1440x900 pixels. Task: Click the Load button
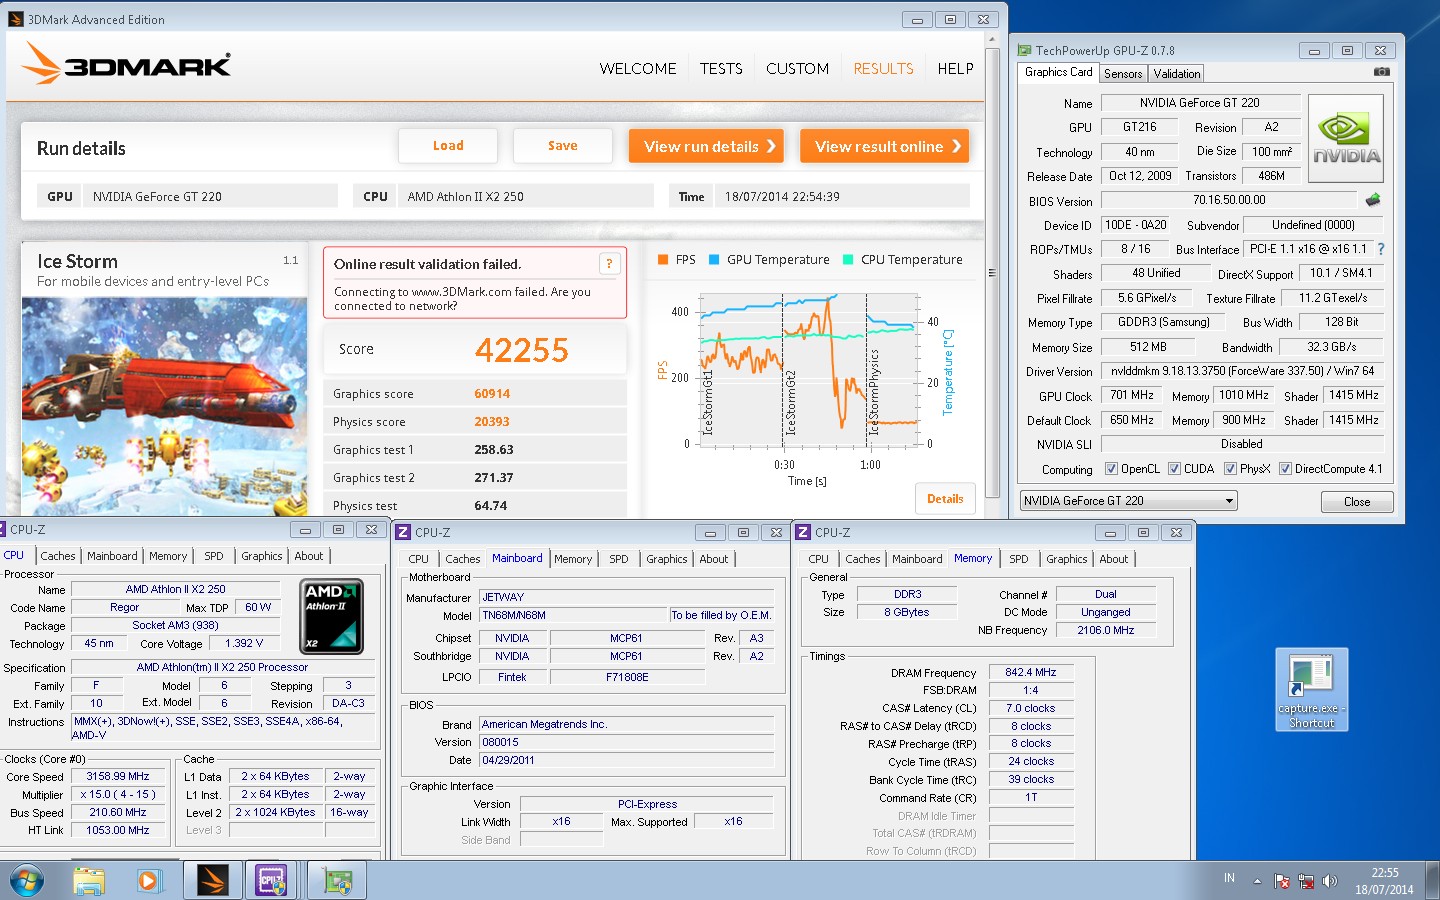pyautogui.click(x=448, y=146)
